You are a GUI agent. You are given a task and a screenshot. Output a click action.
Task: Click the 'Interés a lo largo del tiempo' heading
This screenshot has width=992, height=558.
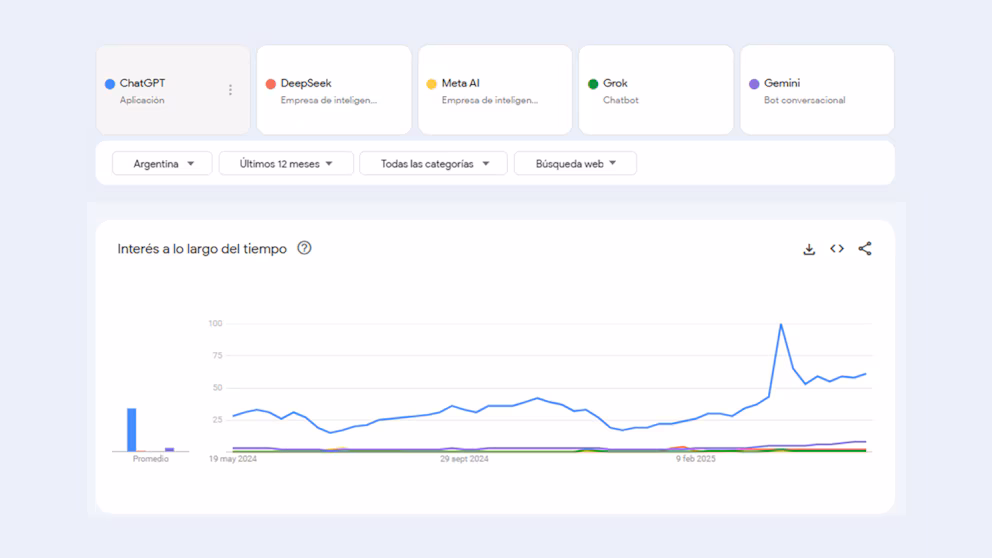[202, 249]
